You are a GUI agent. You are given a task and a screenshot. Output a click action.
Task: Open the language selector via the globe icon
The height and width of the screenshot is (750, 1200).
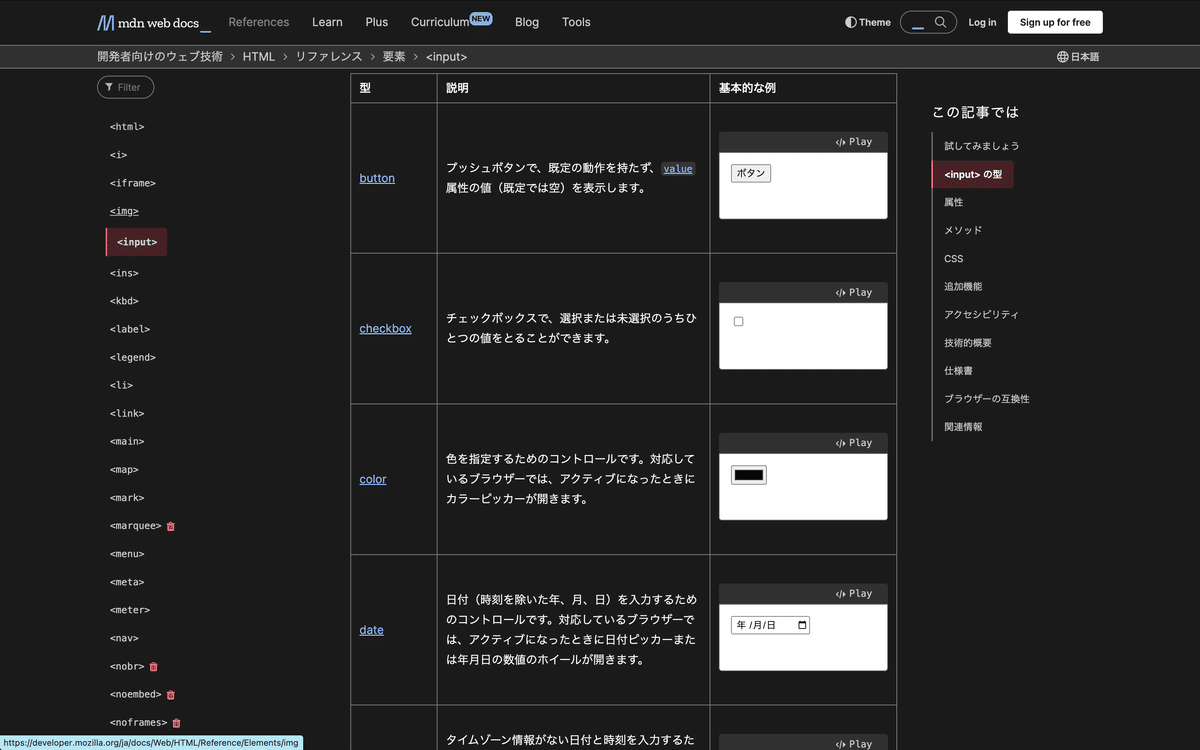click(x=1061, y=57)
